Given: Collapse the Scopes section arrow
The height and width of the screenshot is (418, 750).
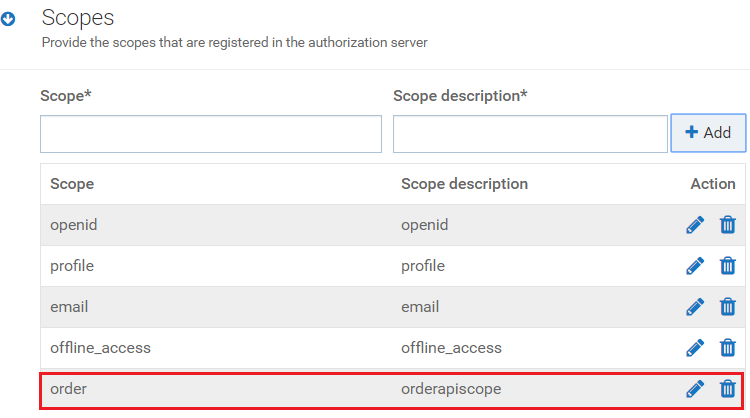Looking at the screenshot, I should [8, 19].
